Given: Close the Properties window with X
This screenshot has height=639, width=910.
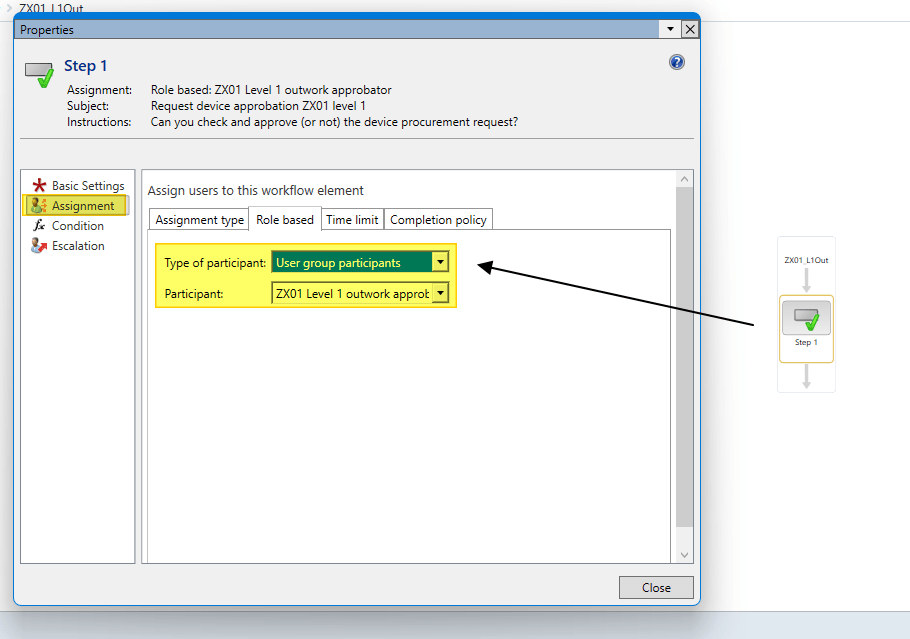Looking at the screenshot, I should coord(689,29).
